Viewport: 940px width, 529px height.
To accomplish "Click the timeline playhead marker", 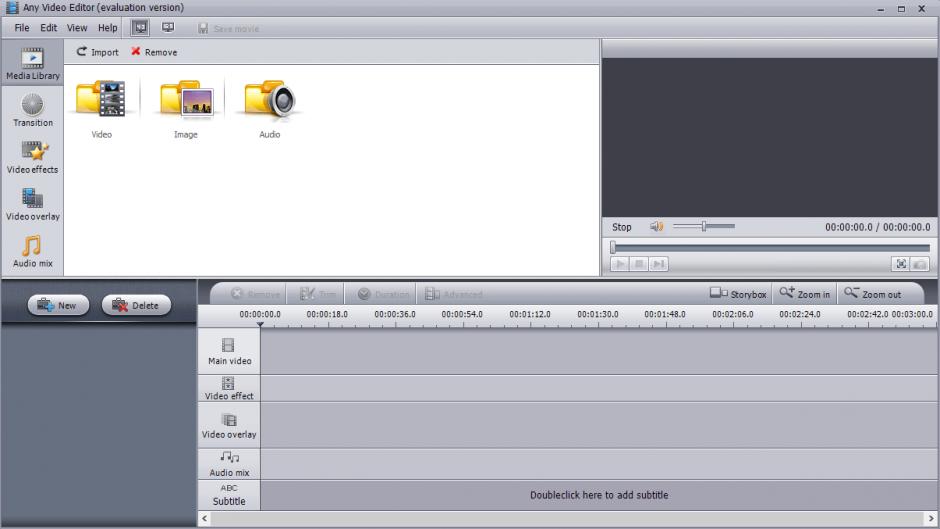I will (260, 324).
